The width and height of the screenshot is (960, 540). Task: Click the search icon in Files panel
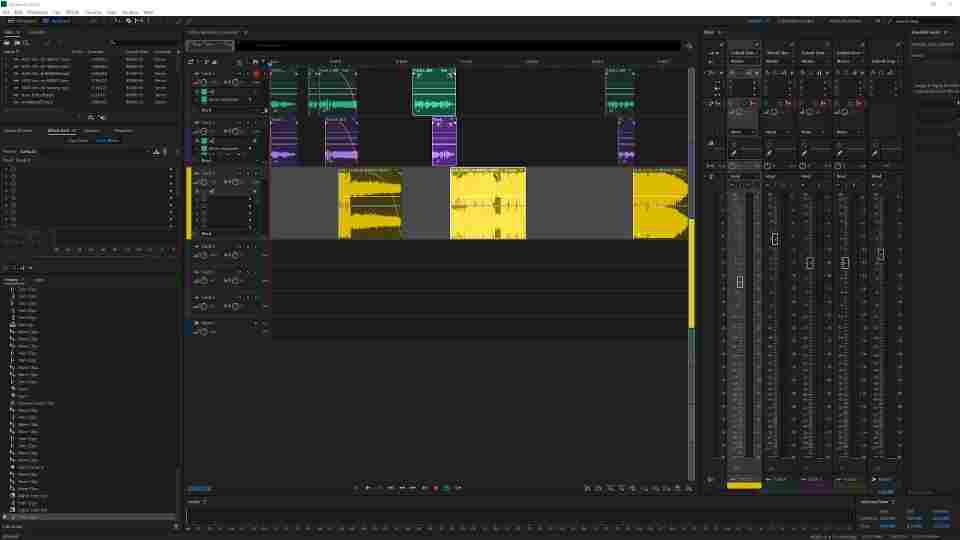tap(113, 43)
